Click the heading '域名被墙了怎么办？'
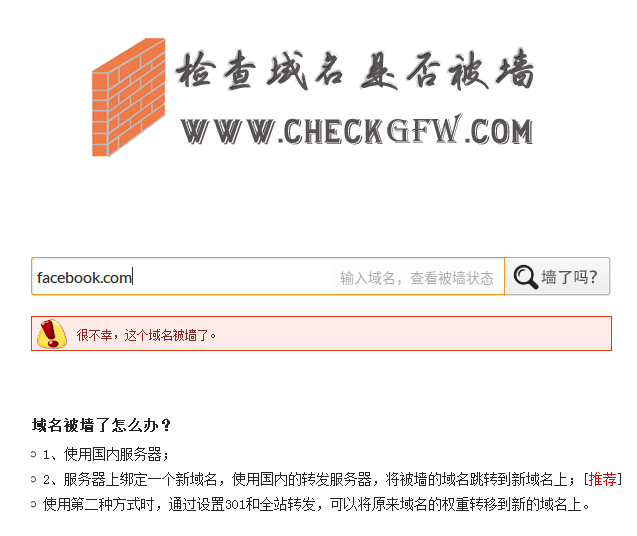This screenshot has height=536, width=637. click(x=102, y=425)
